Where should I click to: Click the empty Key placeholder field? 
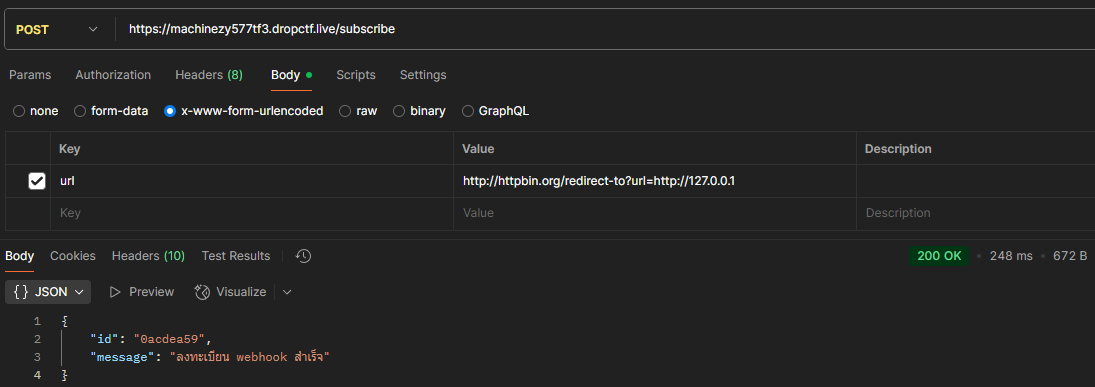coord(251,213)
